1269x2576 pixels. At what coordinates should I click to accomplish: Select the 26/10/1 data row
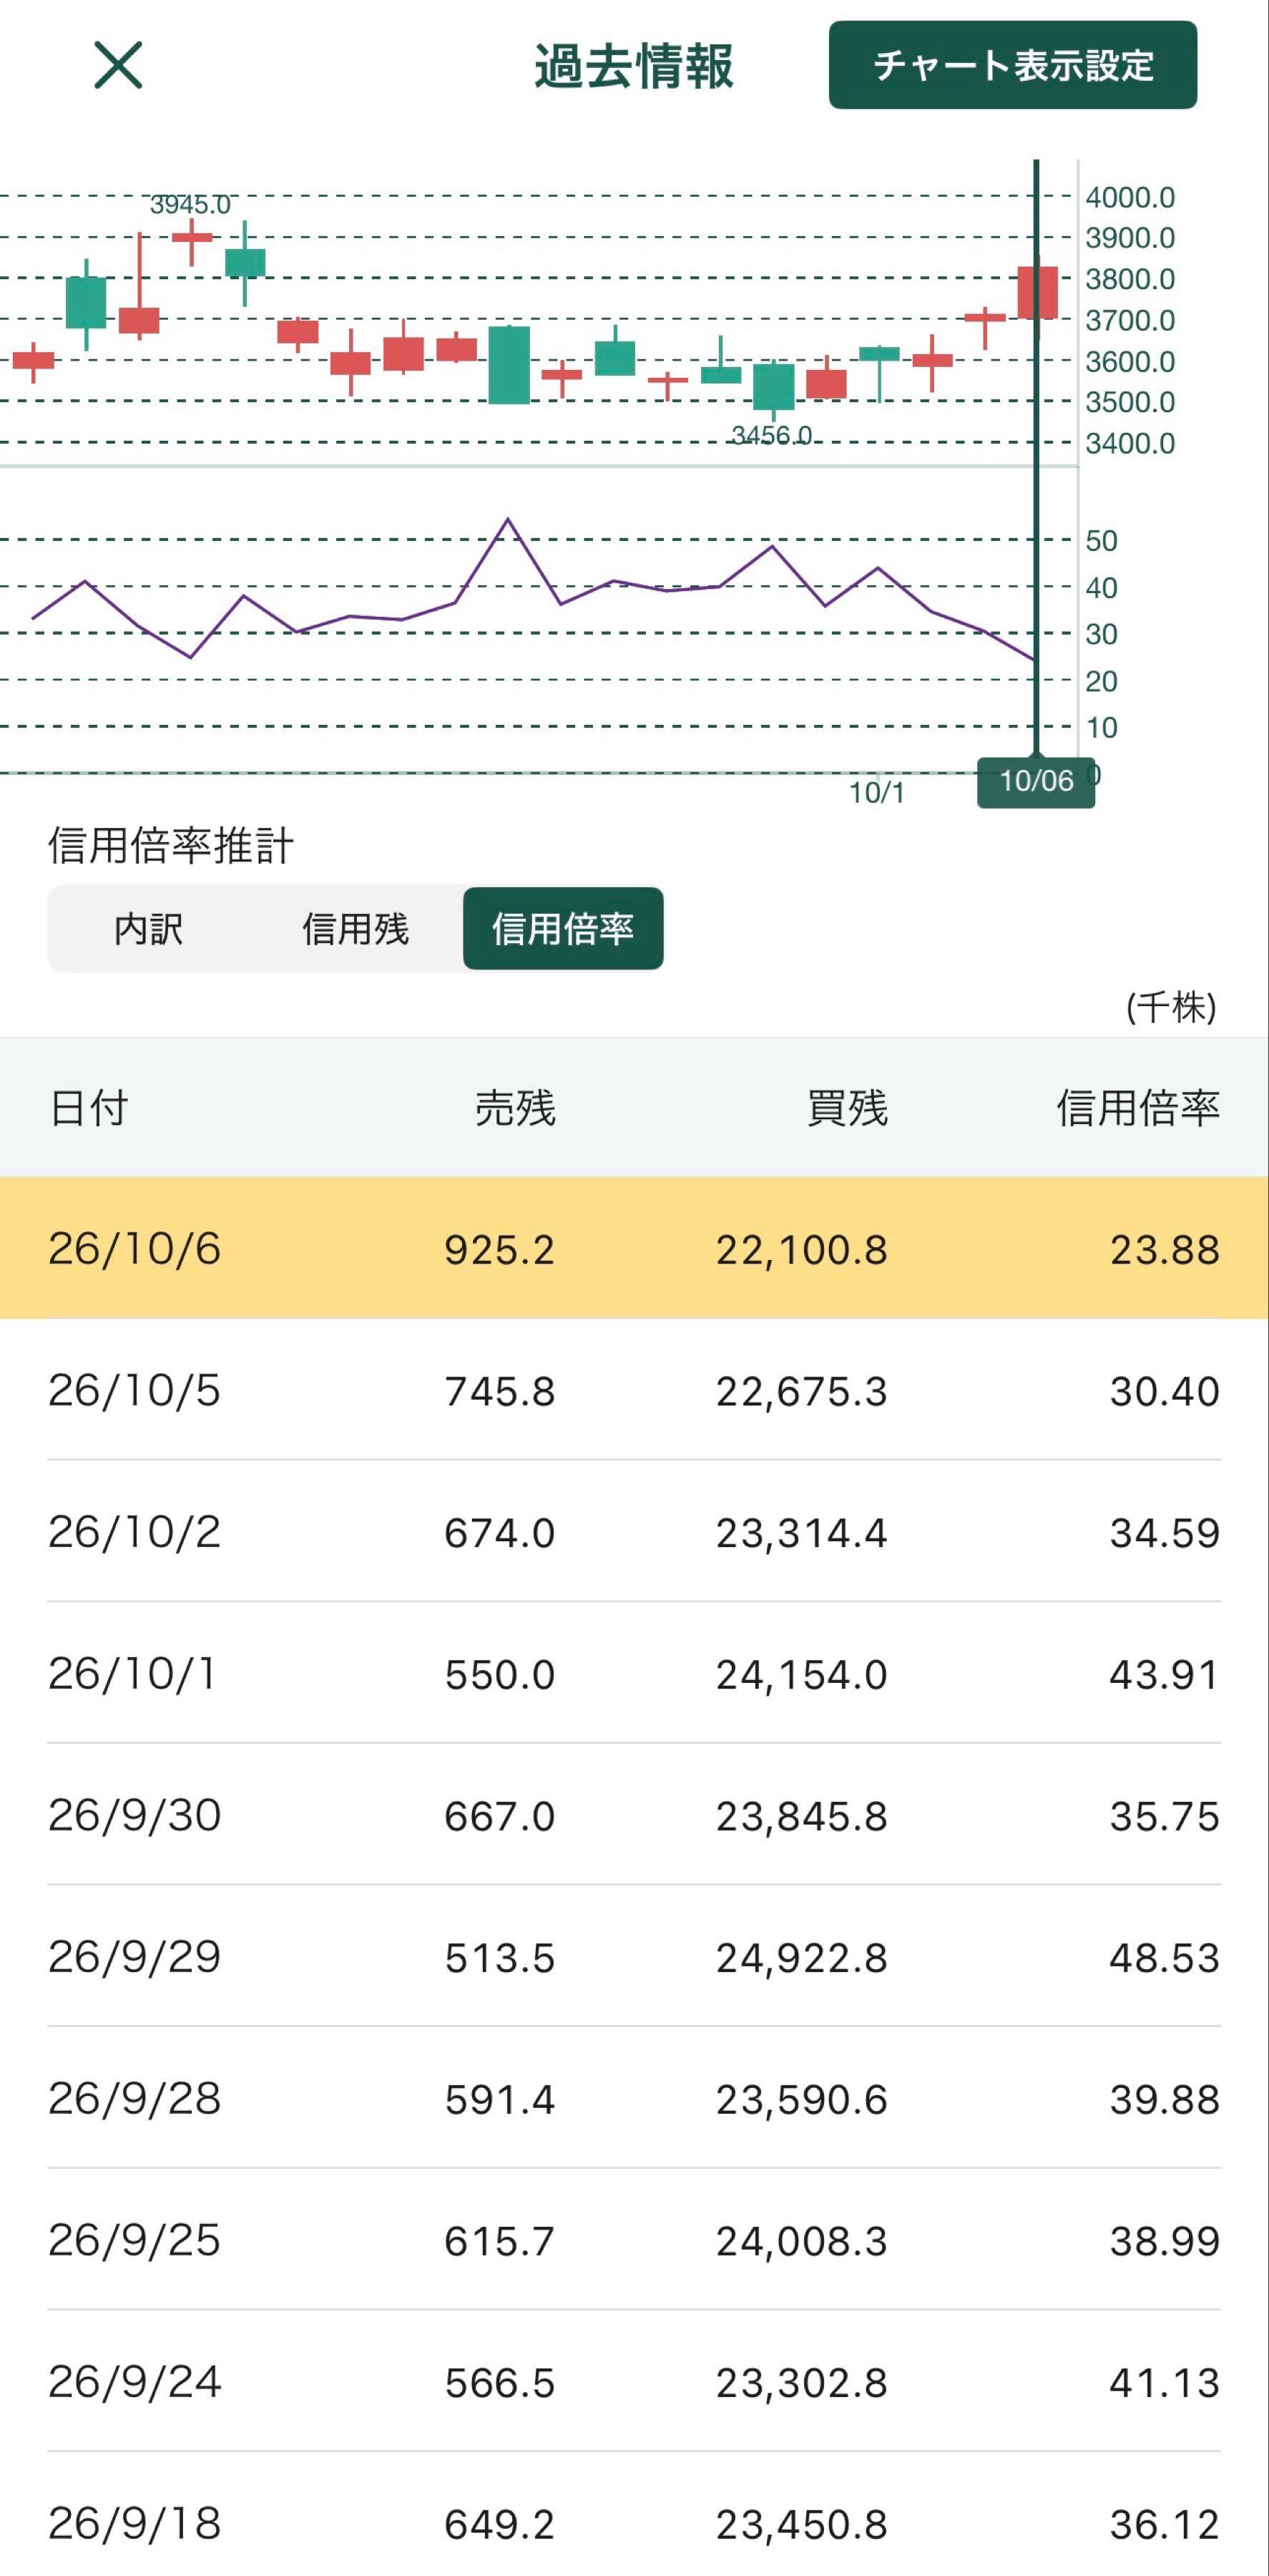point(634,1673)
